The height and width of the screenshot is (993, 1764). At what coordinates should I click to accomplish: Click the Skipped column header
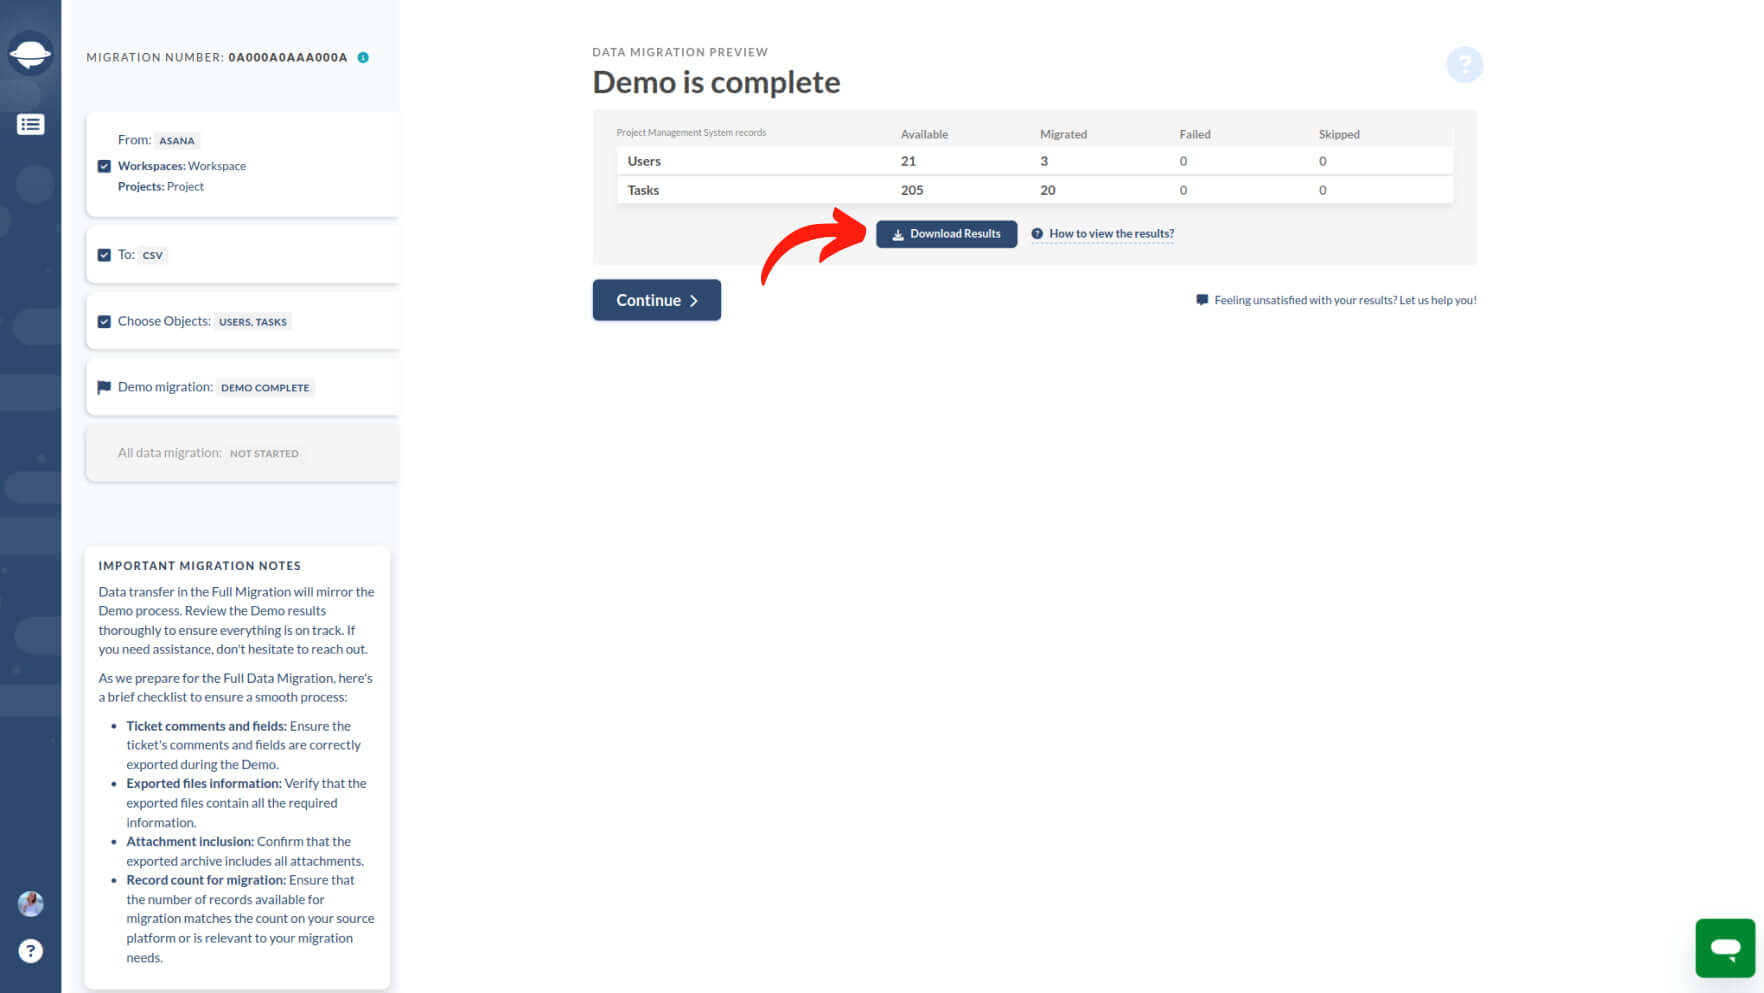pos(1338,134)
